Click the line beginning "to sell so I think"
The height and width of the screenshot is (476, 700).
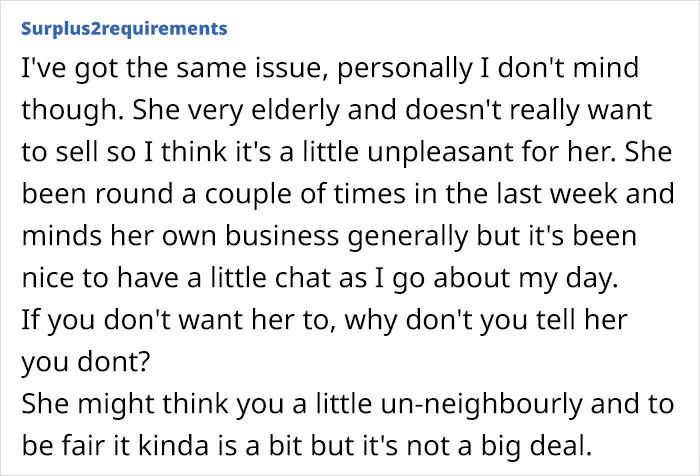click(x=346, y=152)
